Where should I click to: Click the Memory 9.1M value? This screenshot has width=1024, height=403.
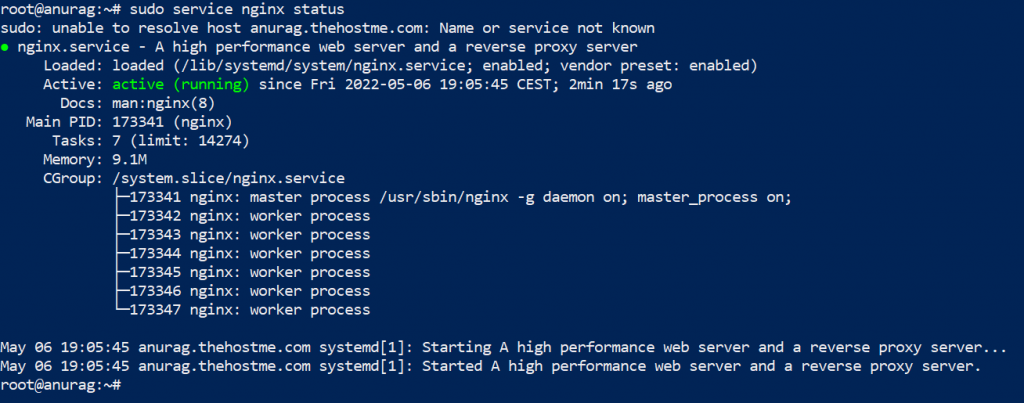tap(129, 159)
